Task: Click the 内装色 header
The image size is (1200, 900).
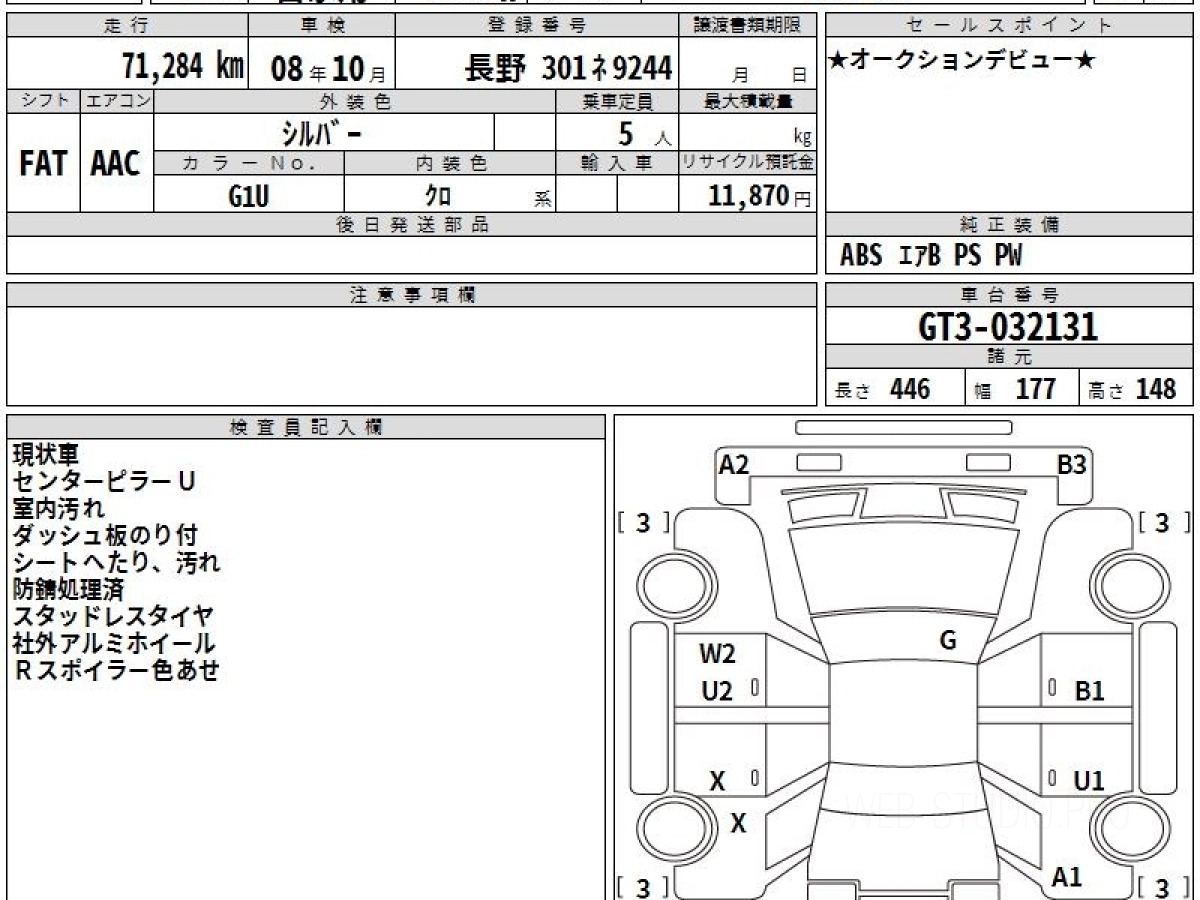Action: click(450, 163)
